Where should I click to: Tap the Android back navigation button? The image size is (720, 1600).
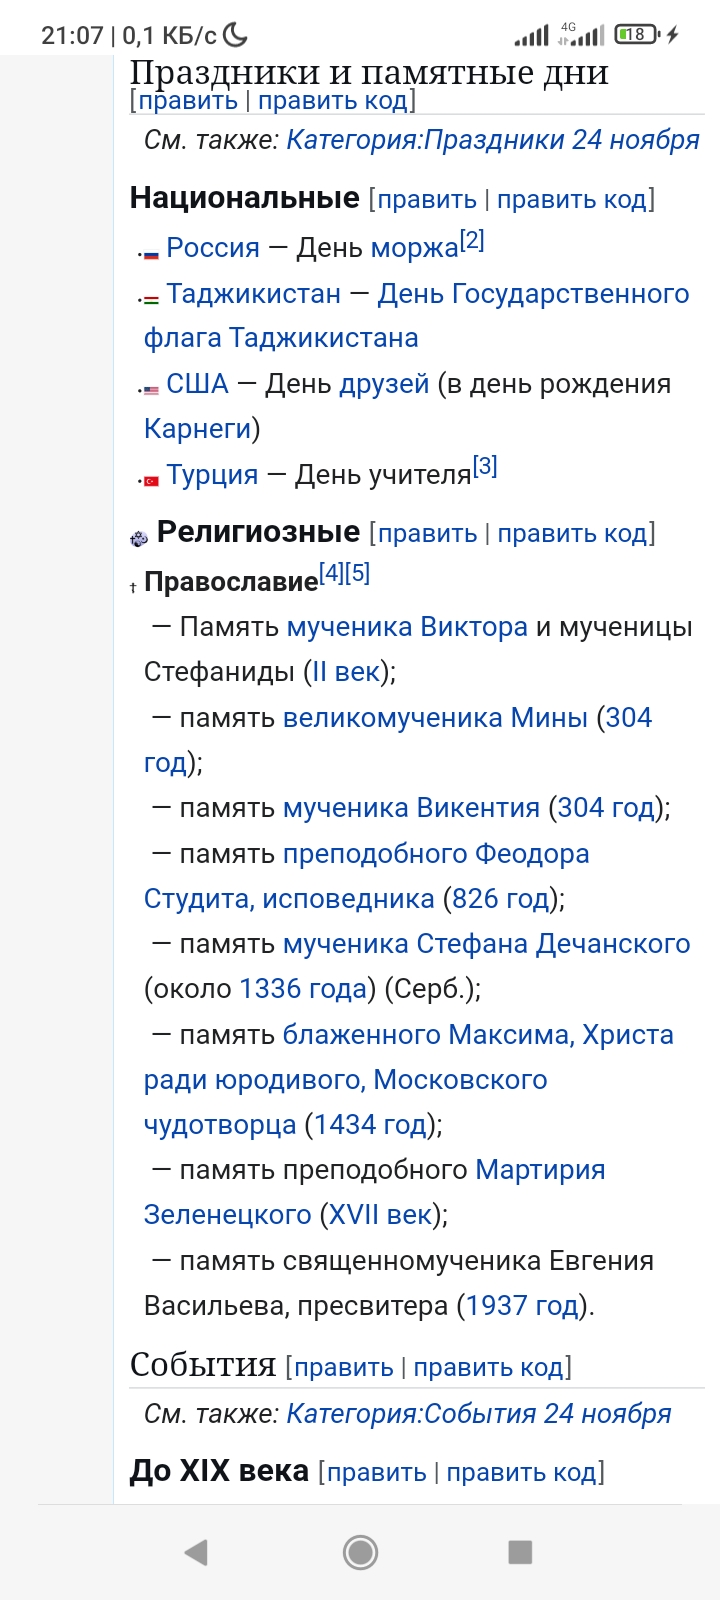[x=196, y=1552]
